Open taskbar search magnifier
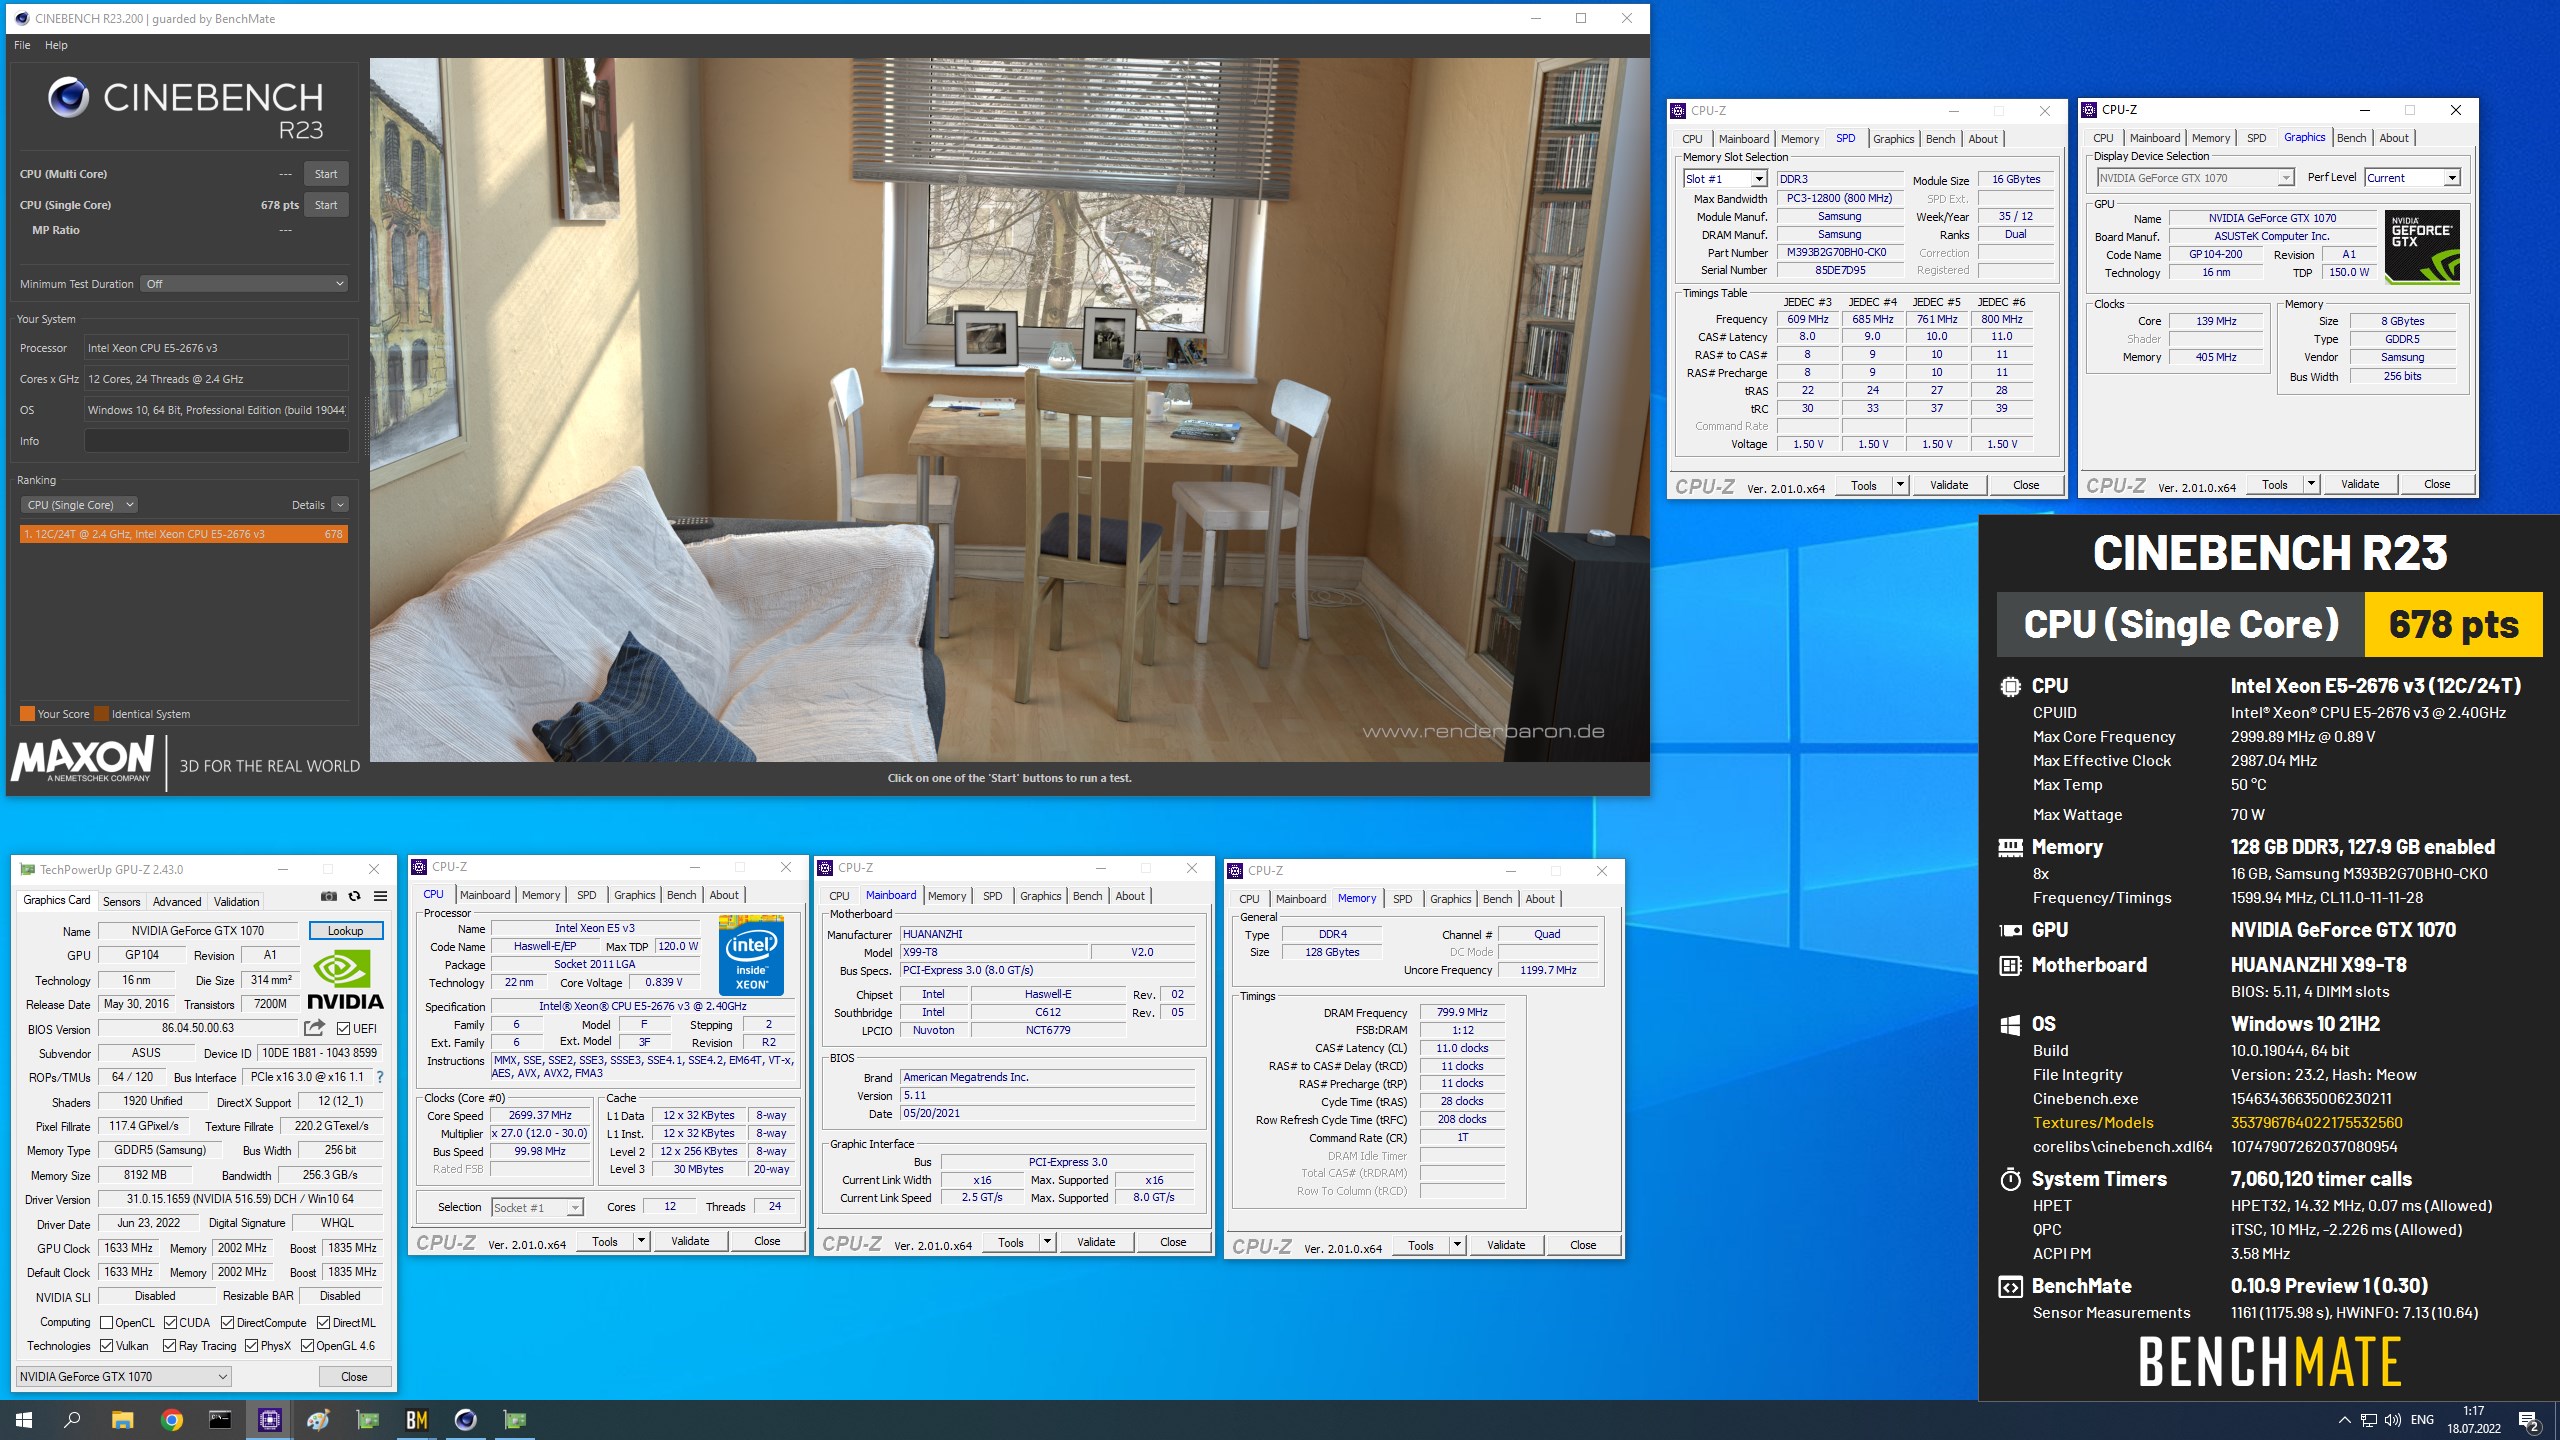The height and width of the screenshot is (1440, 2560). [72, 1419]
